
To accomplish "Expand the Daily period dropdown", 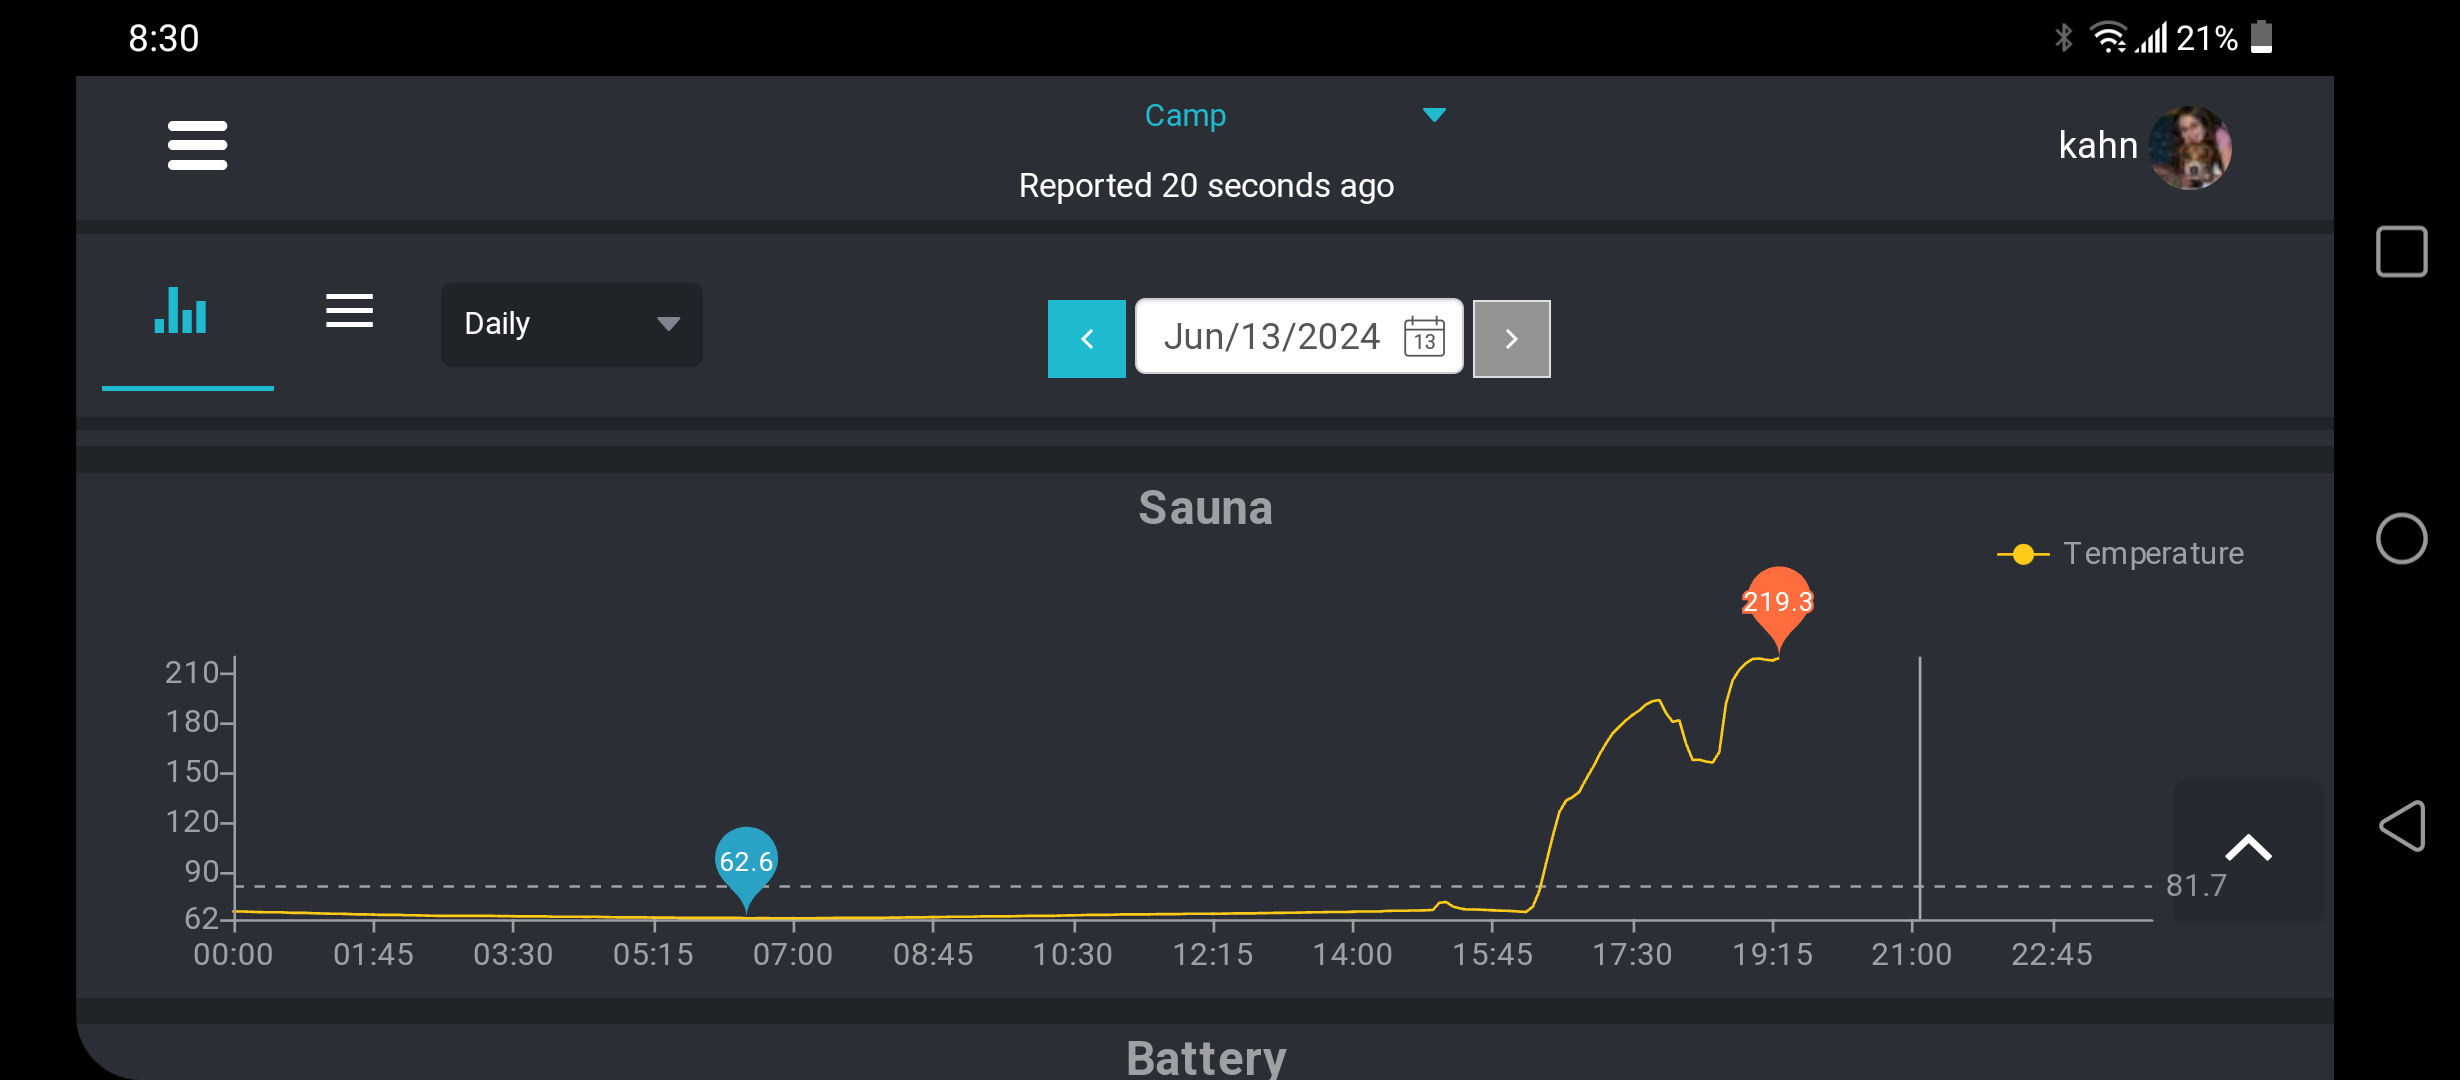I will pyautogui.click(x=571, y=324).
